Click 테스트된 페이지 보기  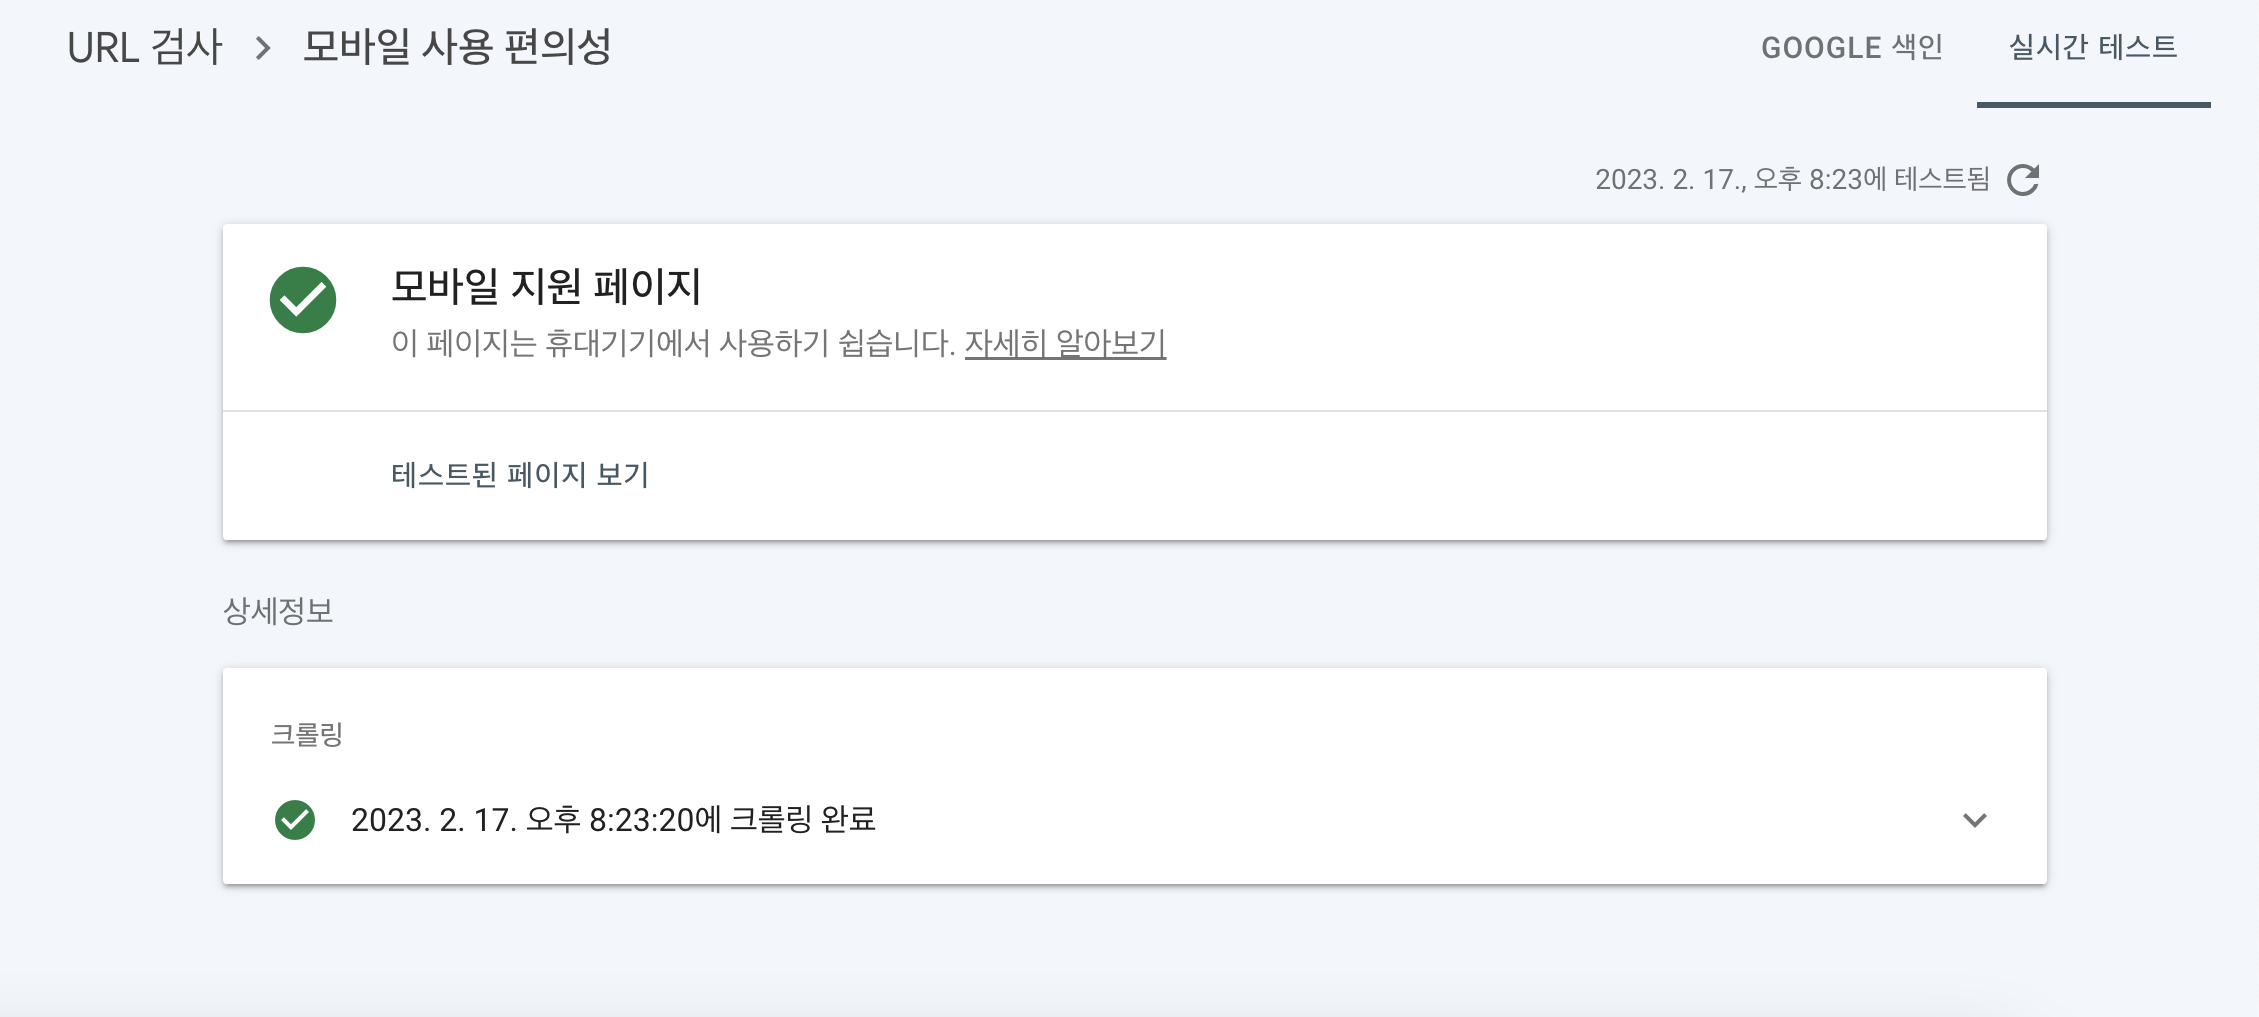[518, 476]
